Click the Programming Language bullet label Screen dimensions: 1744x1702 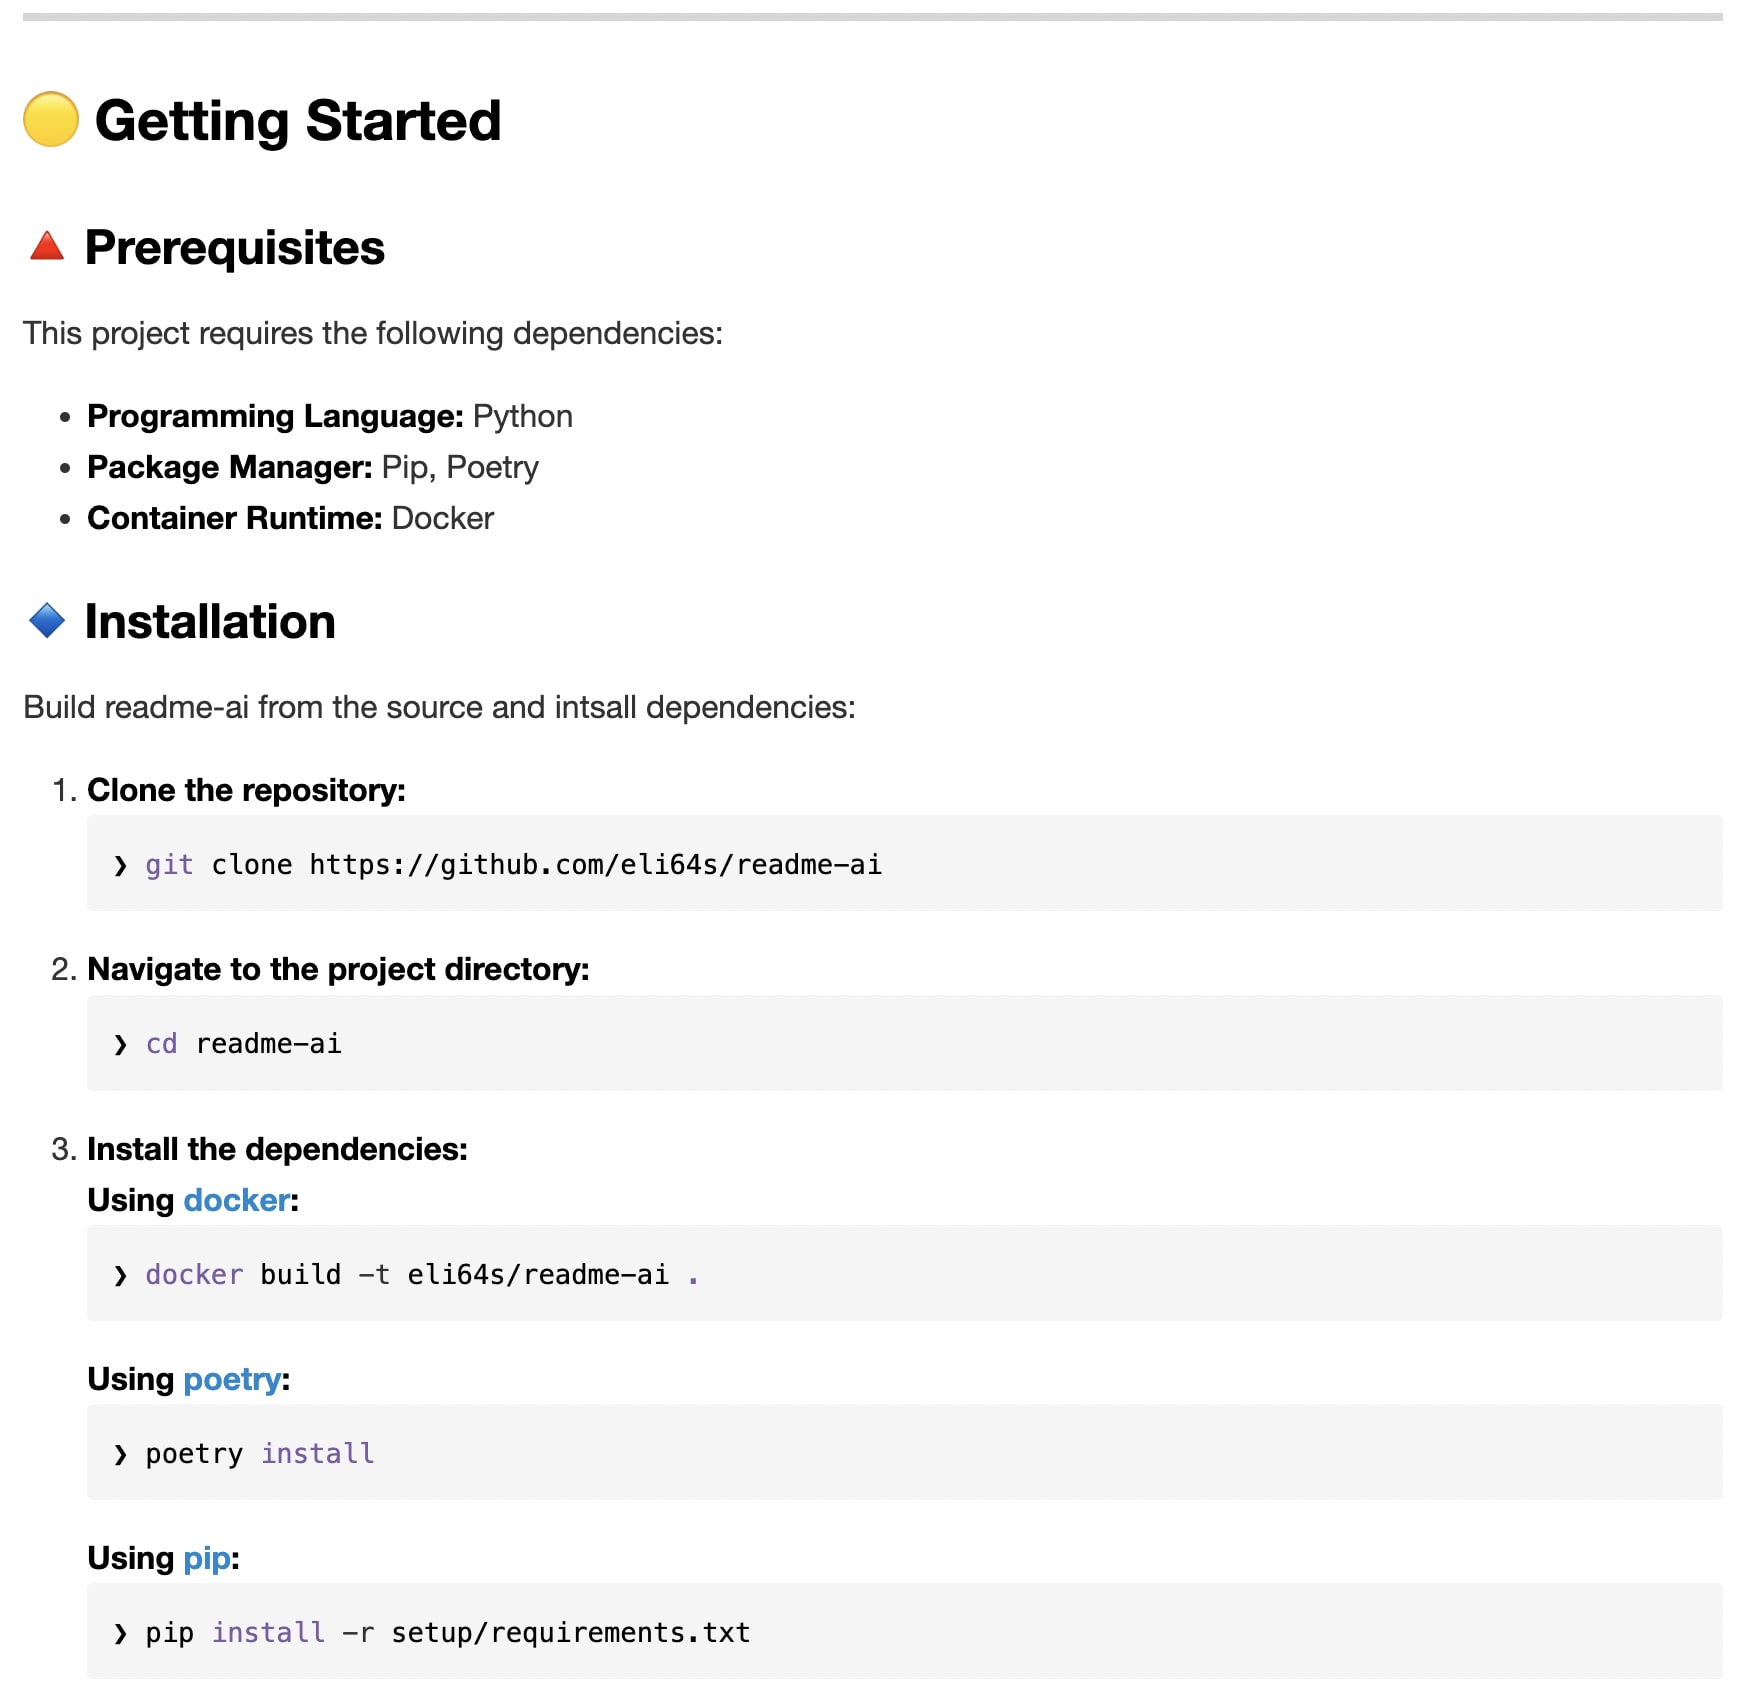(x=275, y=416)
